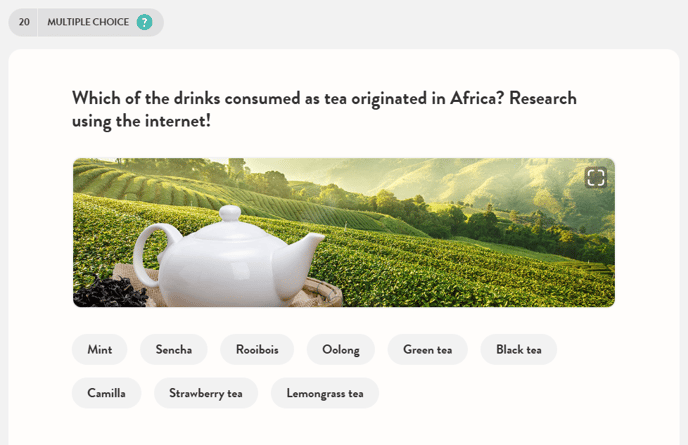This screenshot has width=688, height=445.
Task: Click the teal question mark help icon
Action: [x=145, y=22]
